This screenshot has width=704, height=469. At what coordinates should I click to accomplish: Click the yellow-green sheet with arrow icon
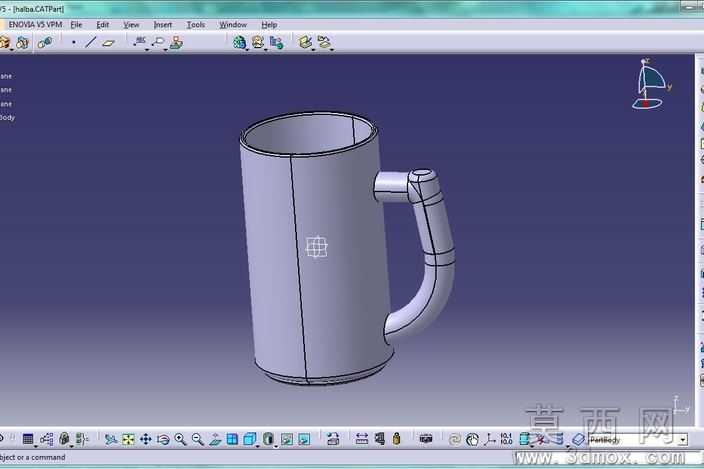(x=324, y=42)
